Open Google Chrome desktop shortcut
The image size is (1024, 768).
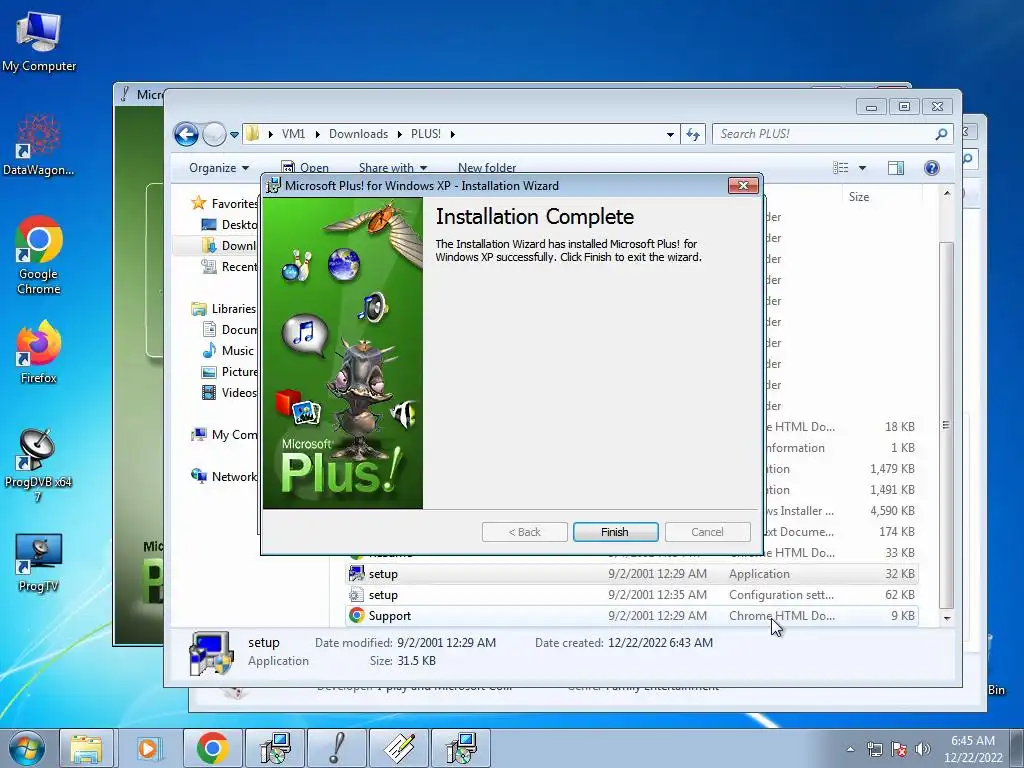pos(39,255)
